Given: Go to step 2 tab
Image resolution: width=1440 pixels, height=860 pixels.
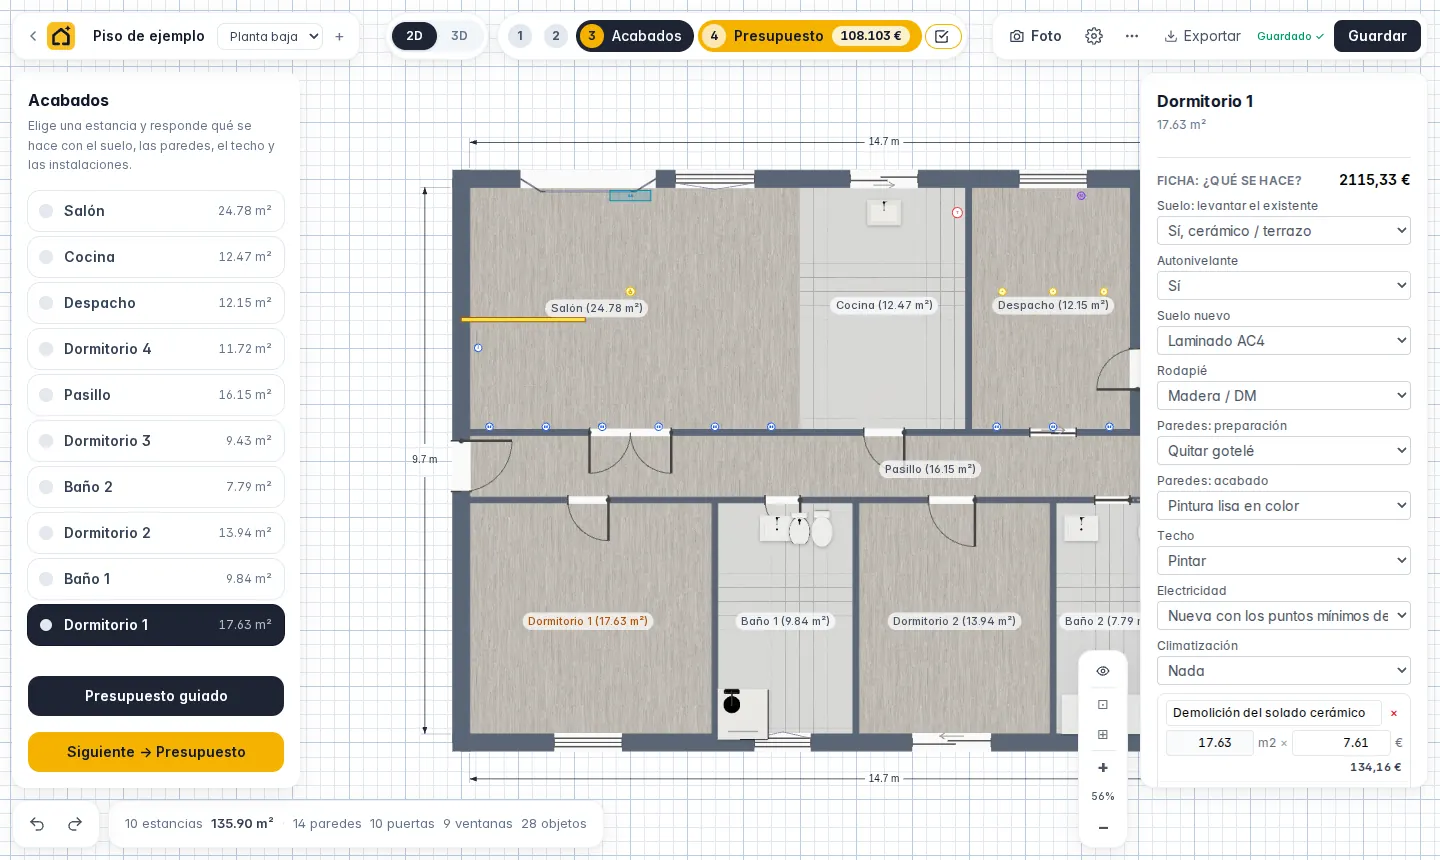Looking at the screenshot, I should tap(556, 36).
